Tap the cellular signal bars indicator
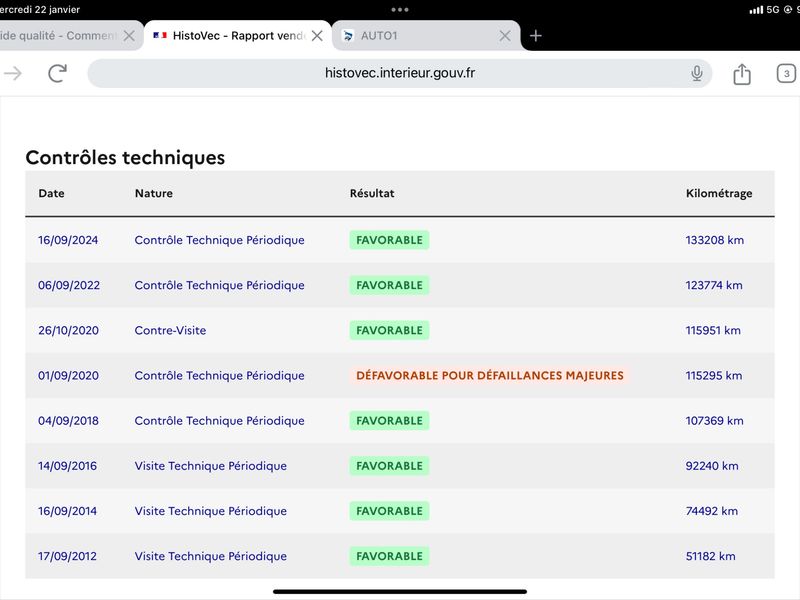 point(756,10)
